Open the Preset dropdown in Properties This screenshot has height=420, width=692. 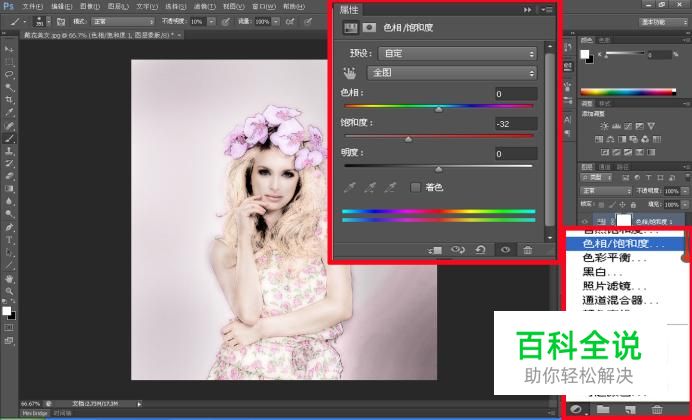[457, 54]
